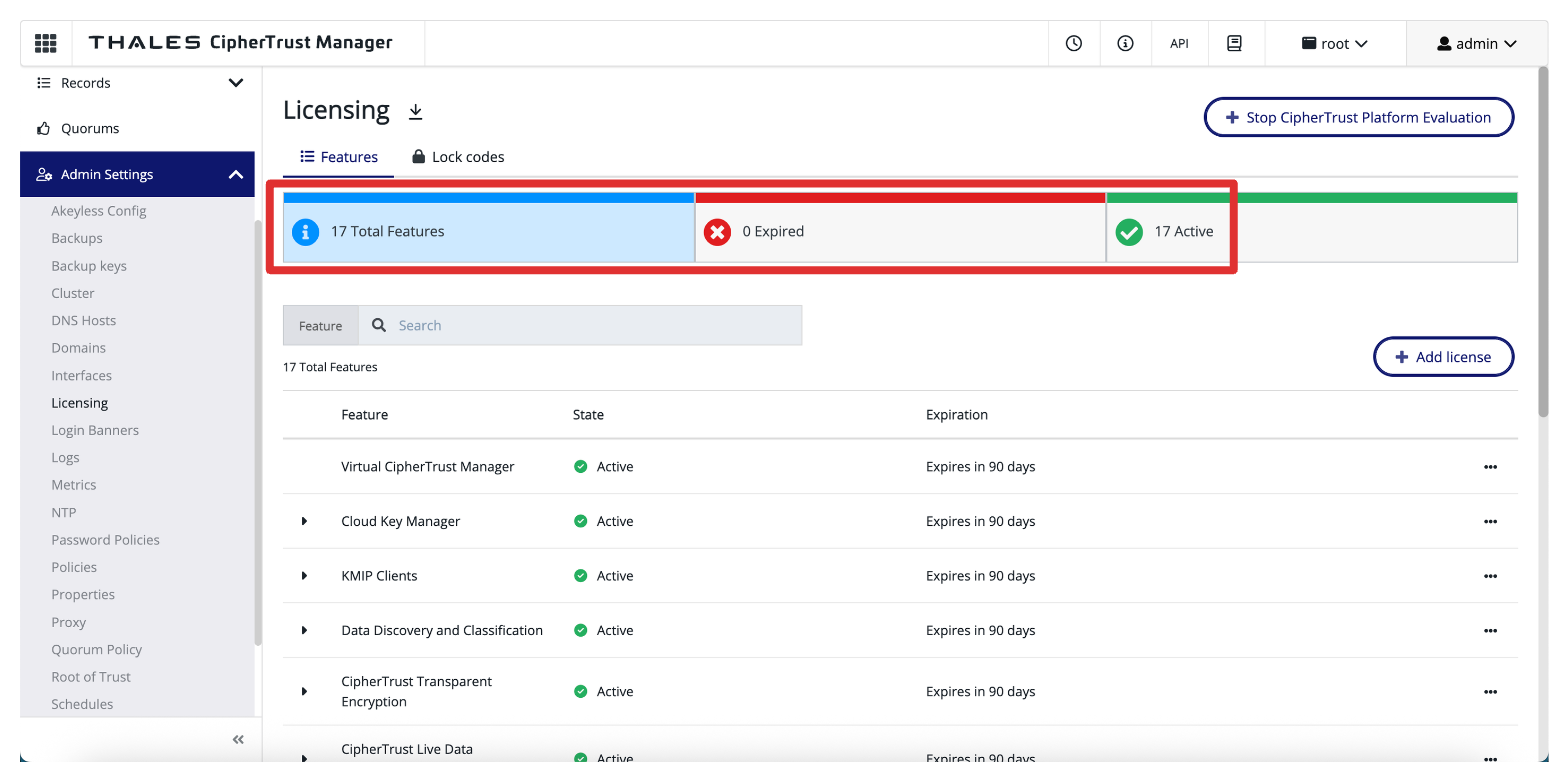
Task: Switch to the Lock codes tab
Action: point(458,157)
